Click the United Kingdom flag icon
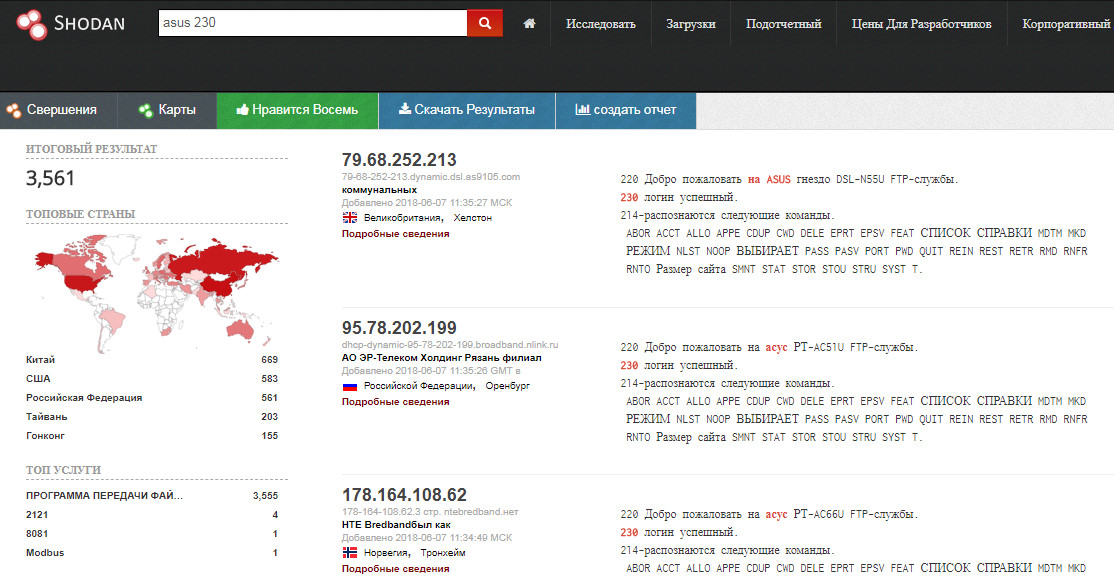 point(350,217)
